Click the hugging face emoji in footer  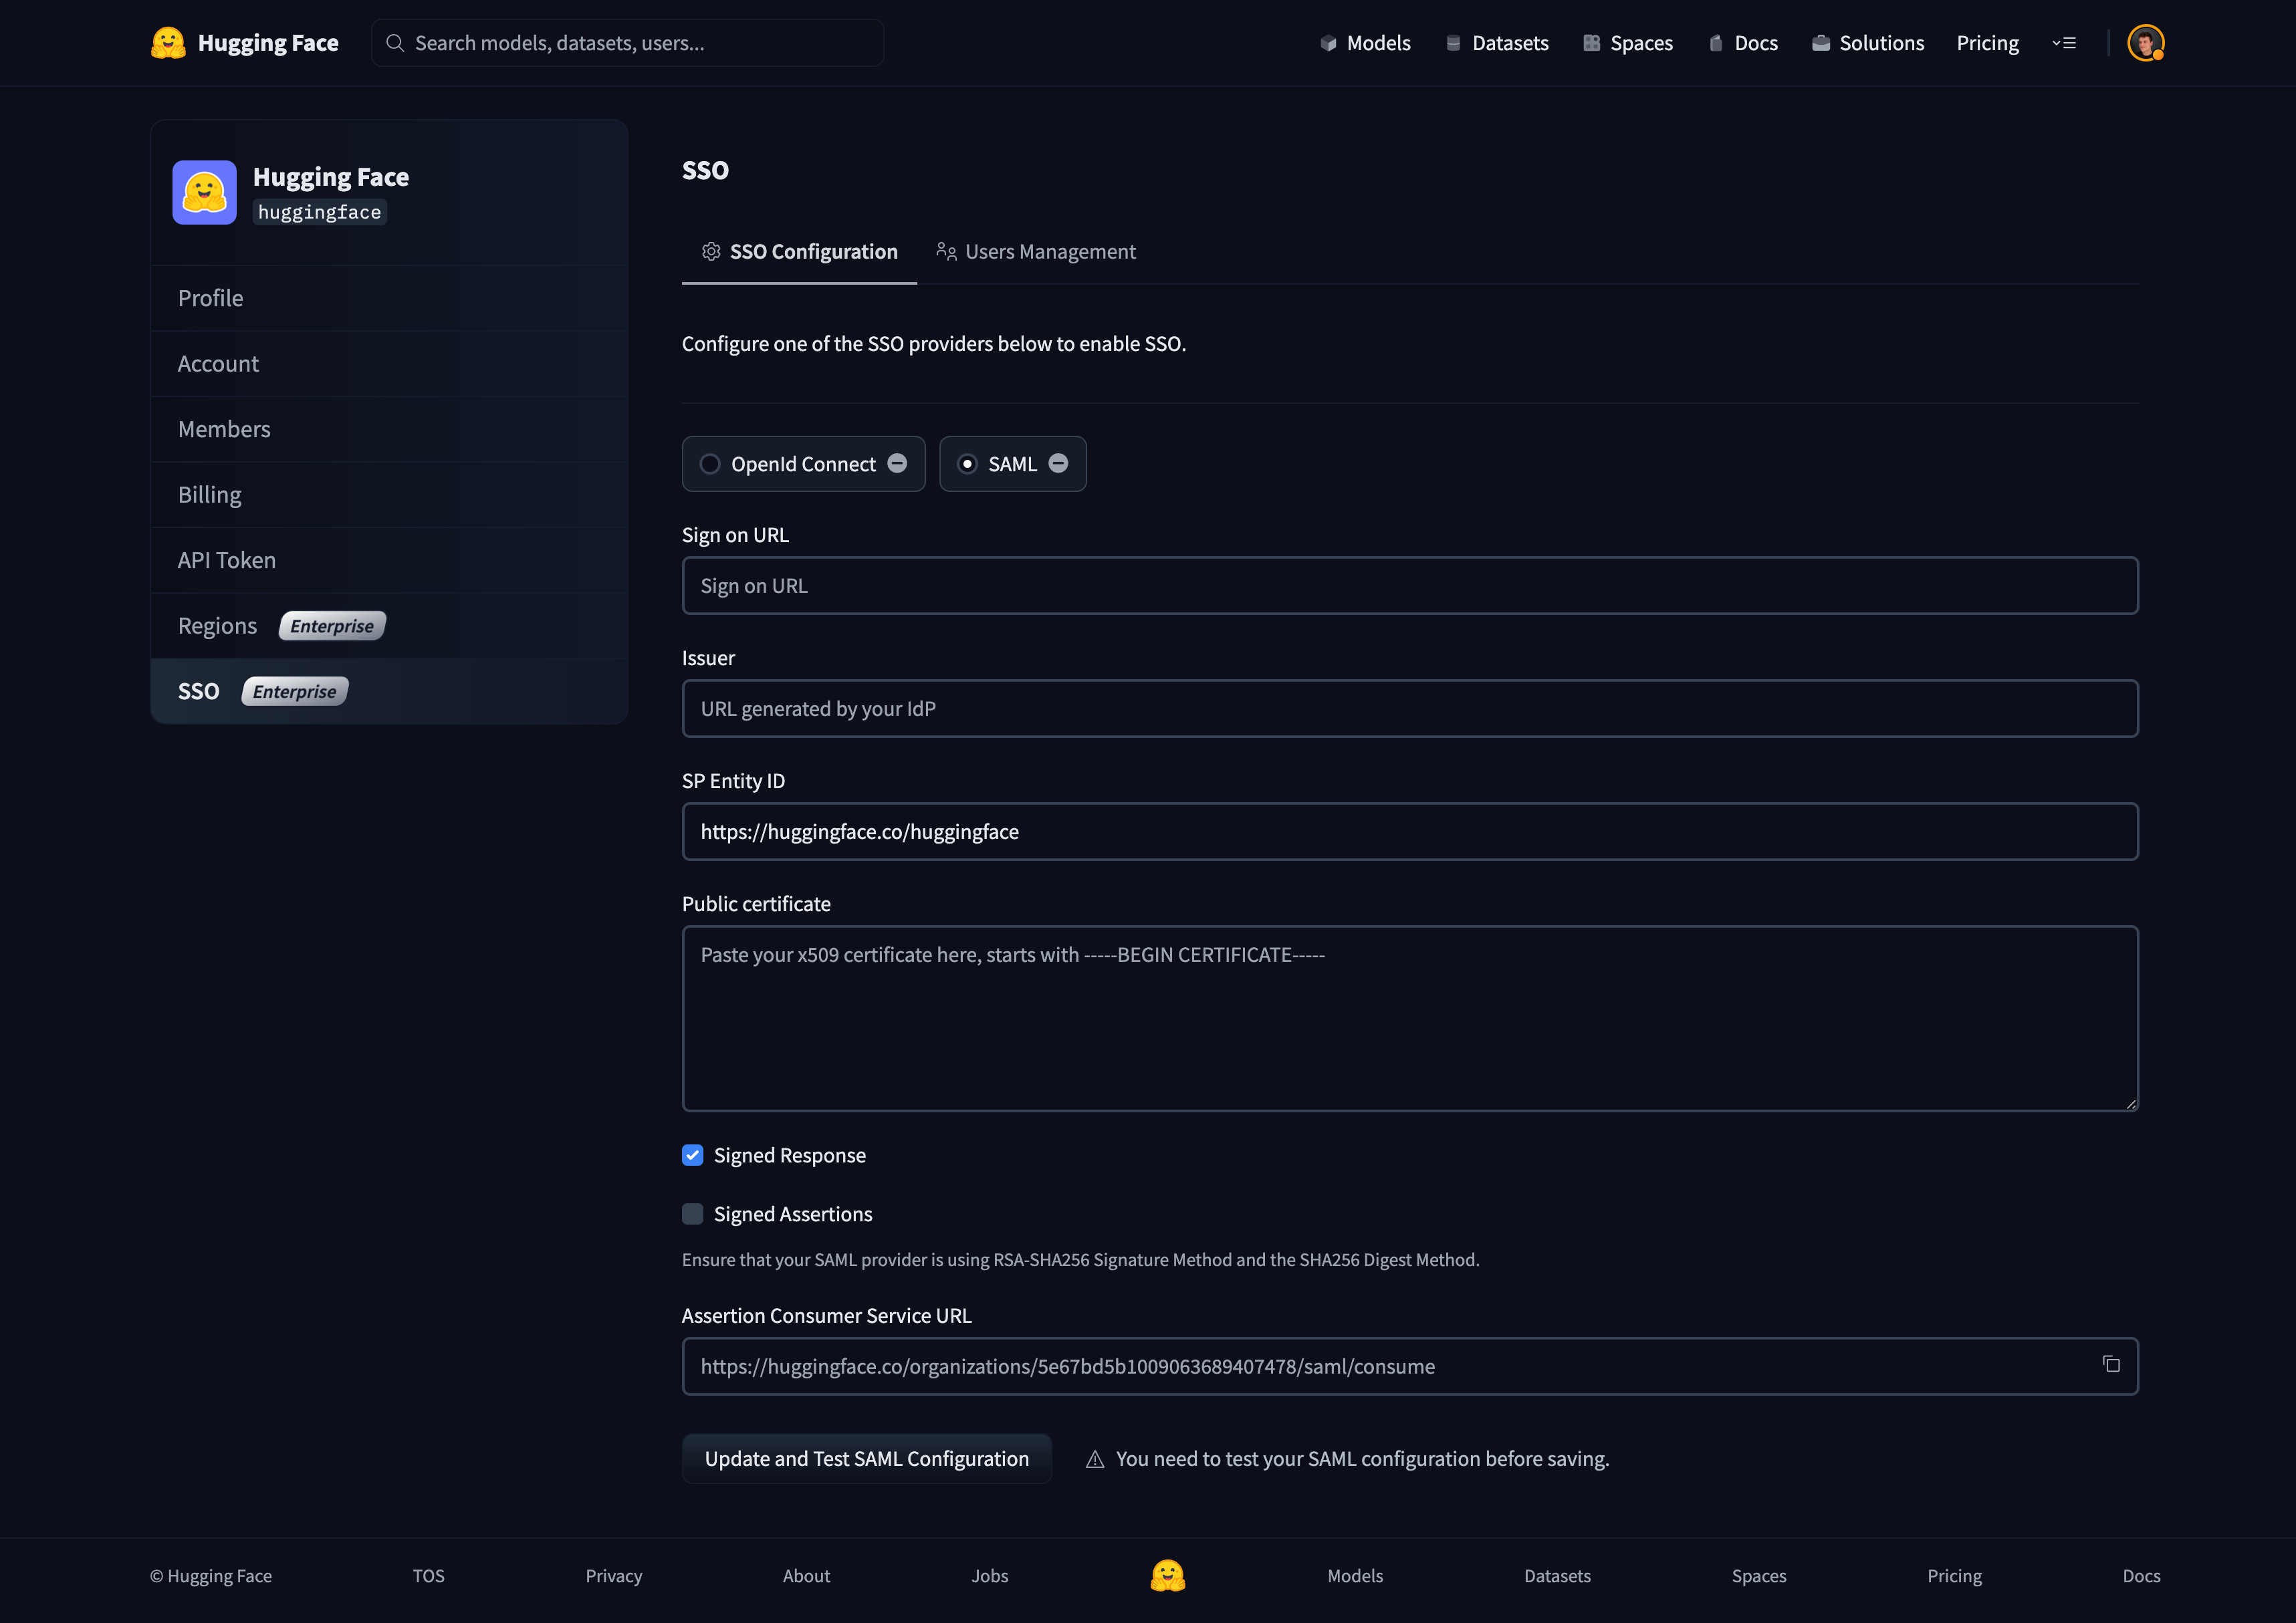click(x=1167, y=1575)
